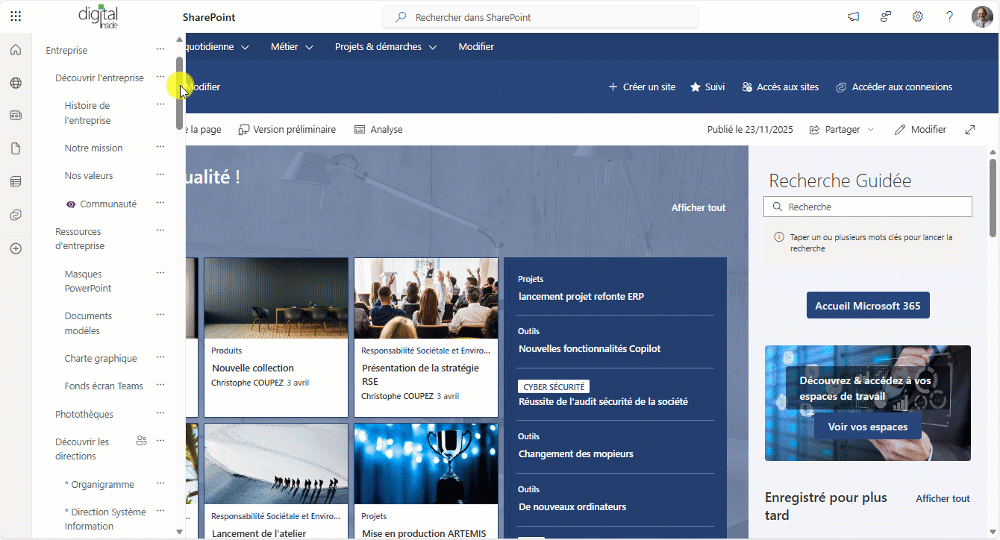
Task: Open the globe My sites icon
Action: click(x=16, y=83)
